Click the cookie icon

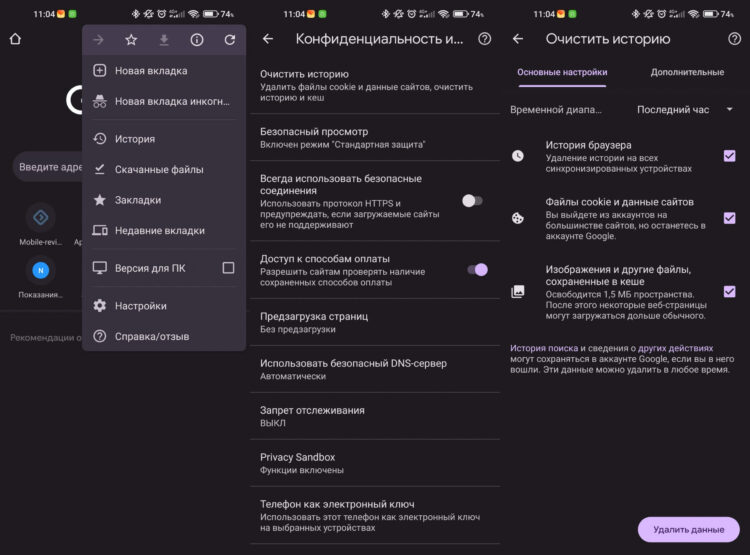tap(518, 218)
